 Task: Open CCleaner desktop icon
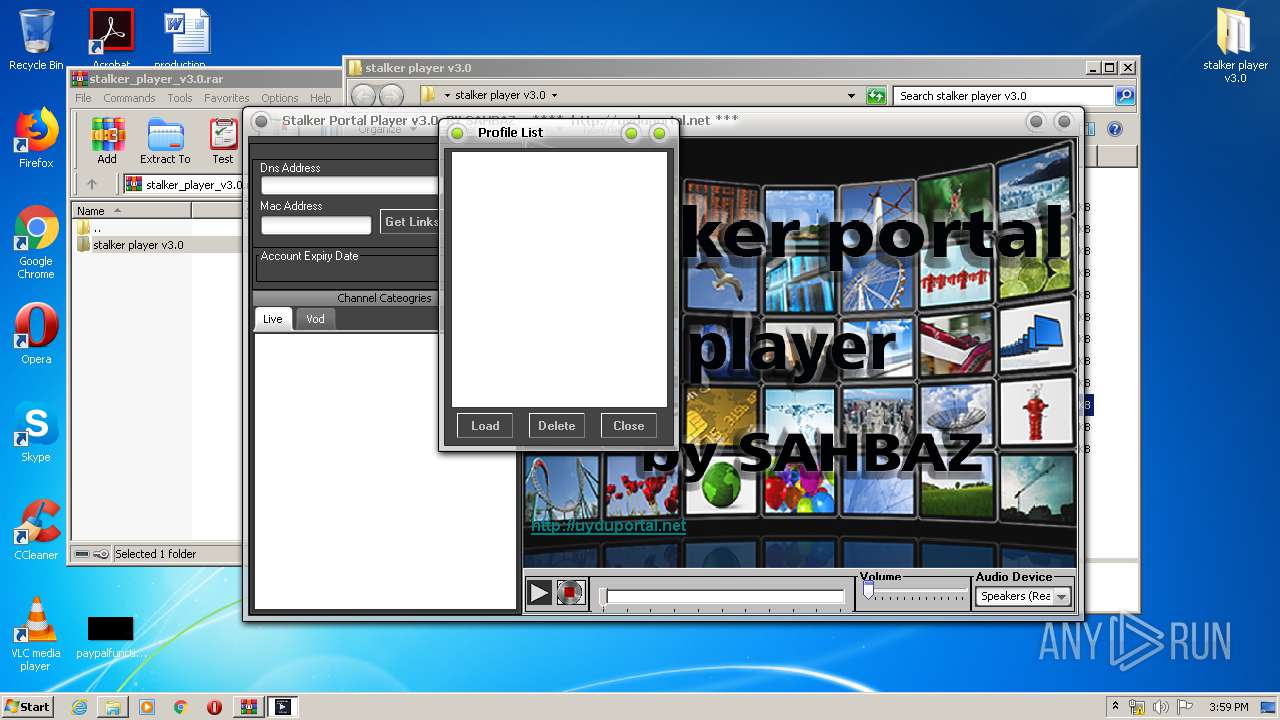[x=36, y=530]
